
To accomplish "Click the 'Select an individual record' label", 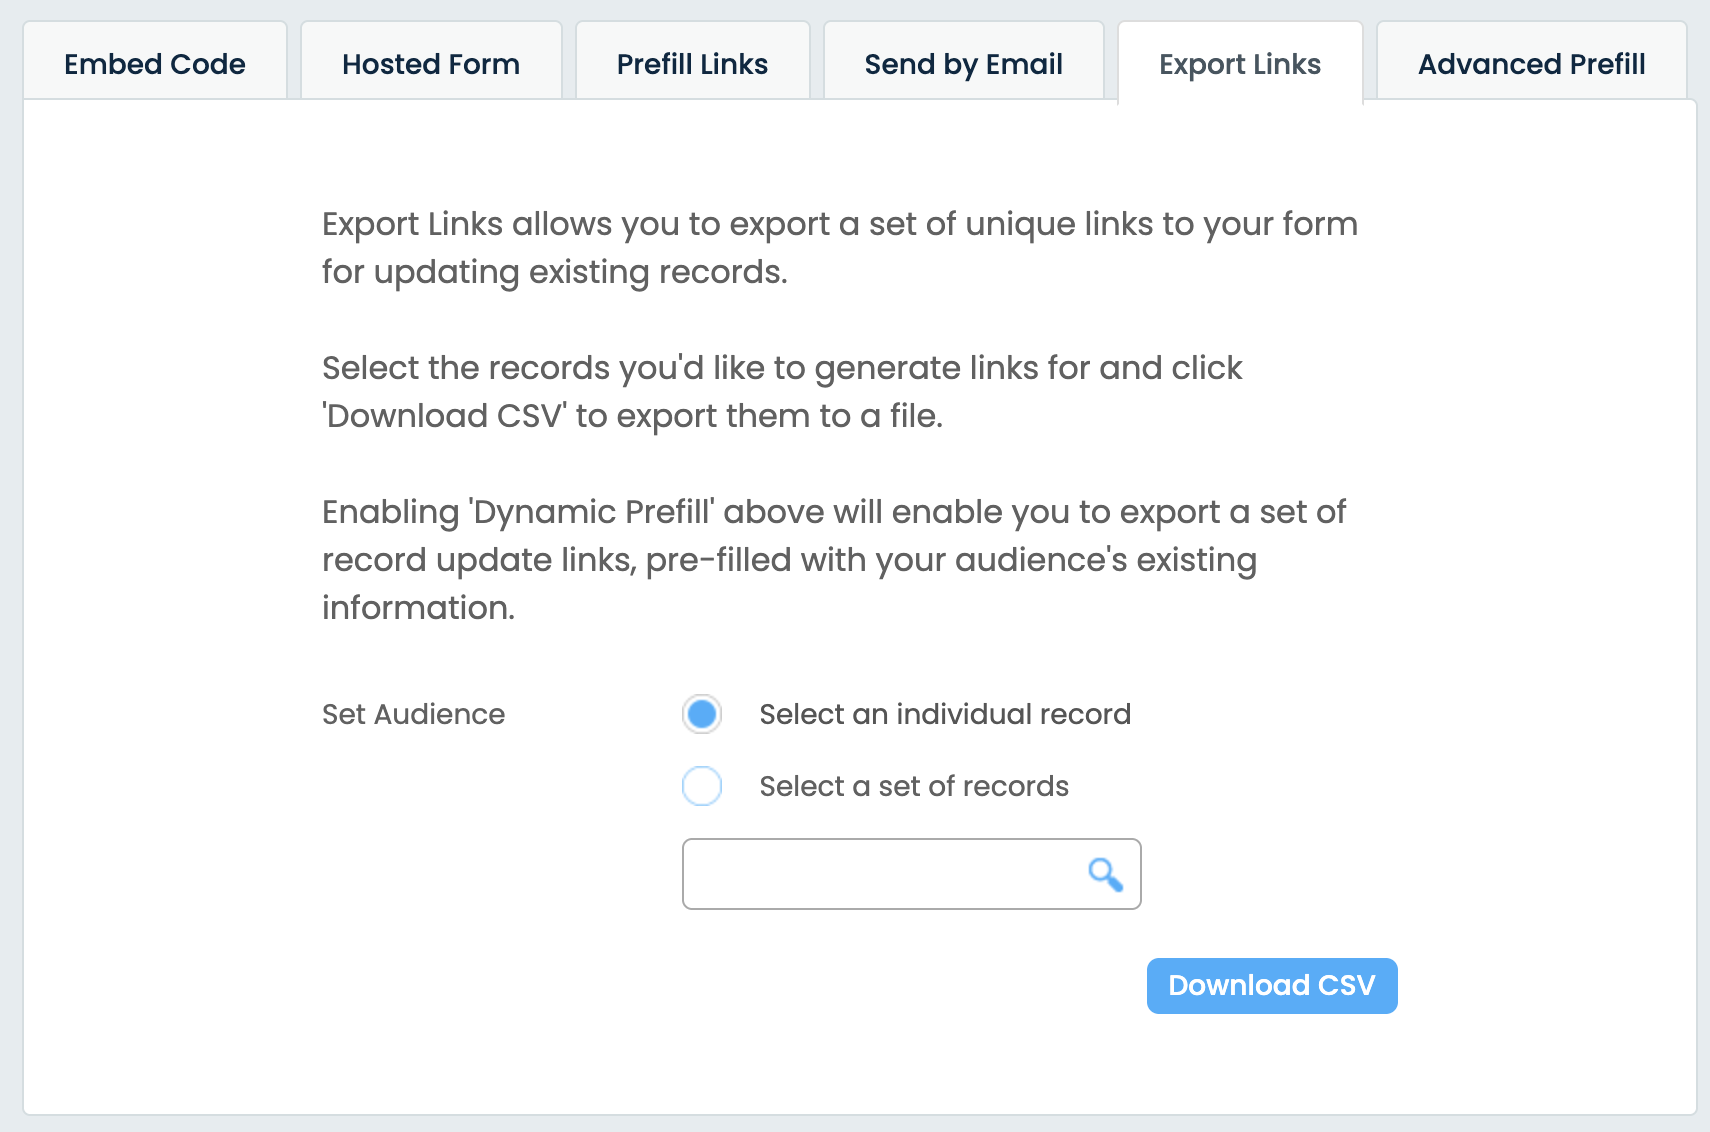I will click(944, 714).
